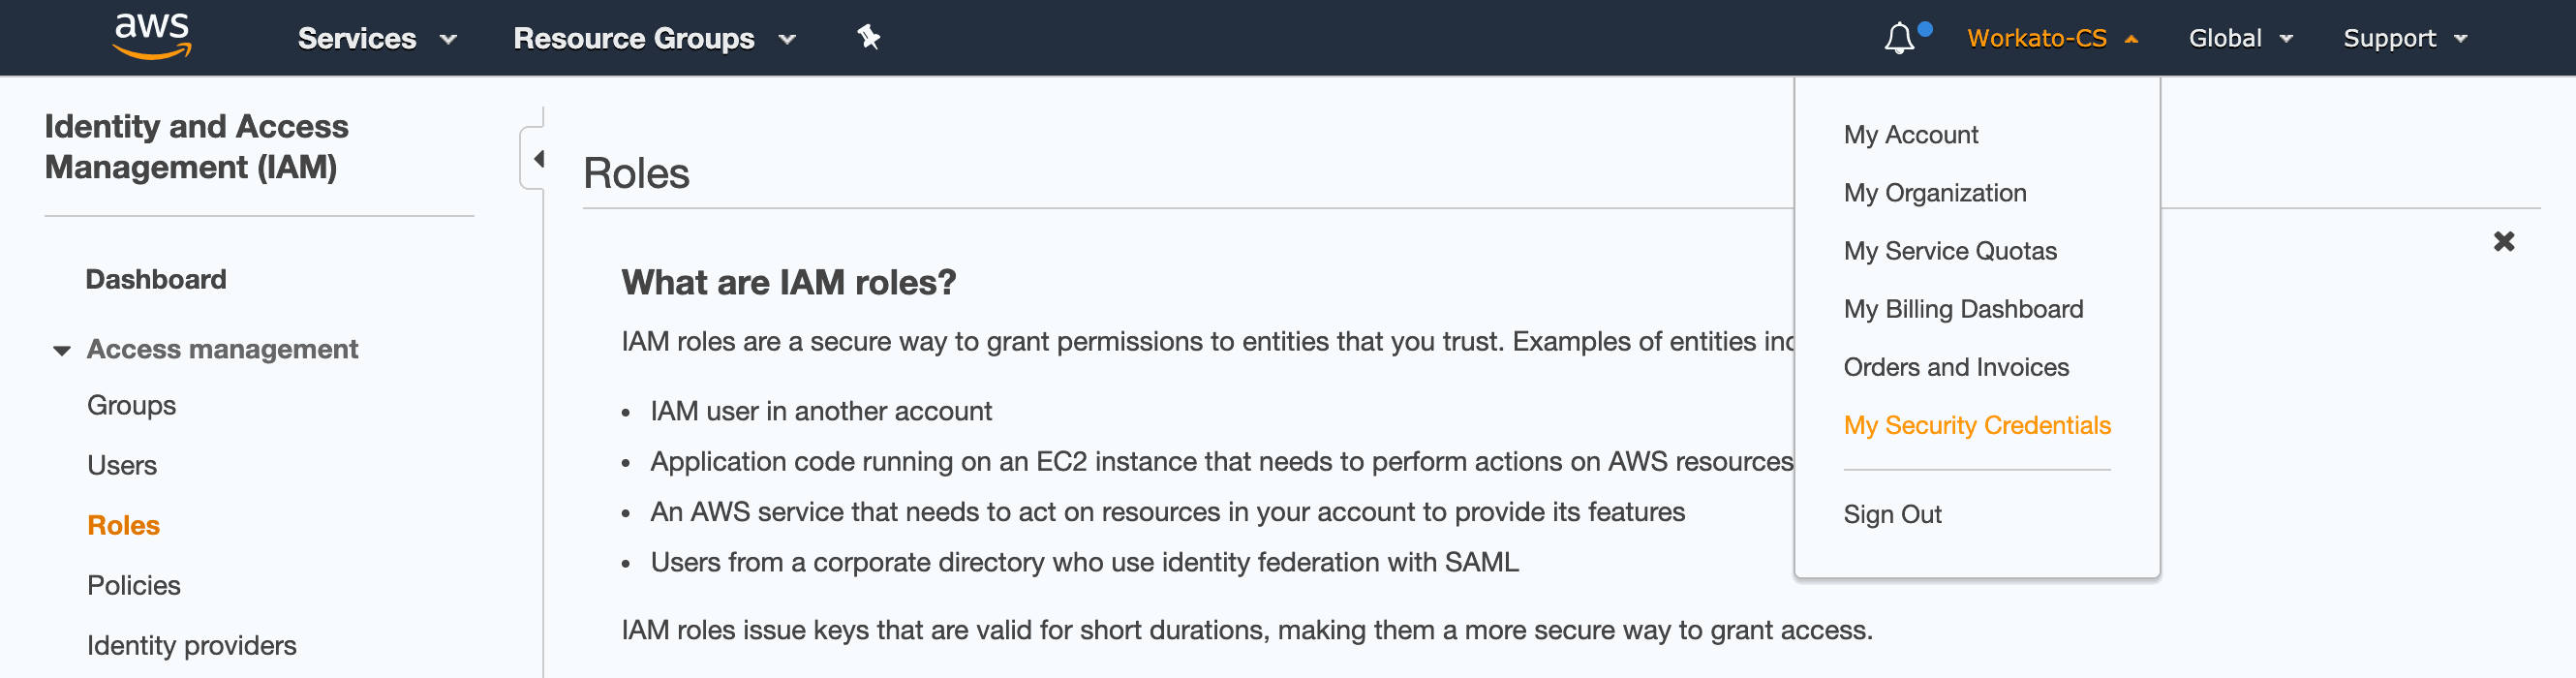
Task: Go to Orders and Invoices
Action: (x=1955, y=367)
